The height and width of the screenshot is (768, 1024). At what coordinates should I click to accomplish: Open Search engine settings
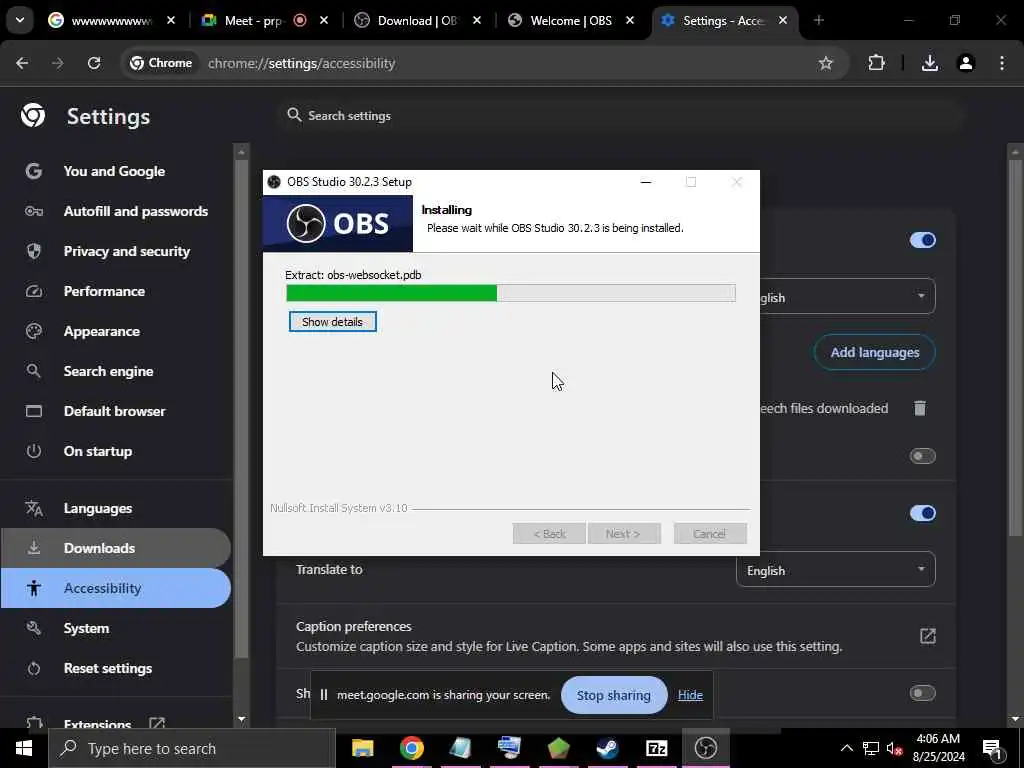coord(108,371)
